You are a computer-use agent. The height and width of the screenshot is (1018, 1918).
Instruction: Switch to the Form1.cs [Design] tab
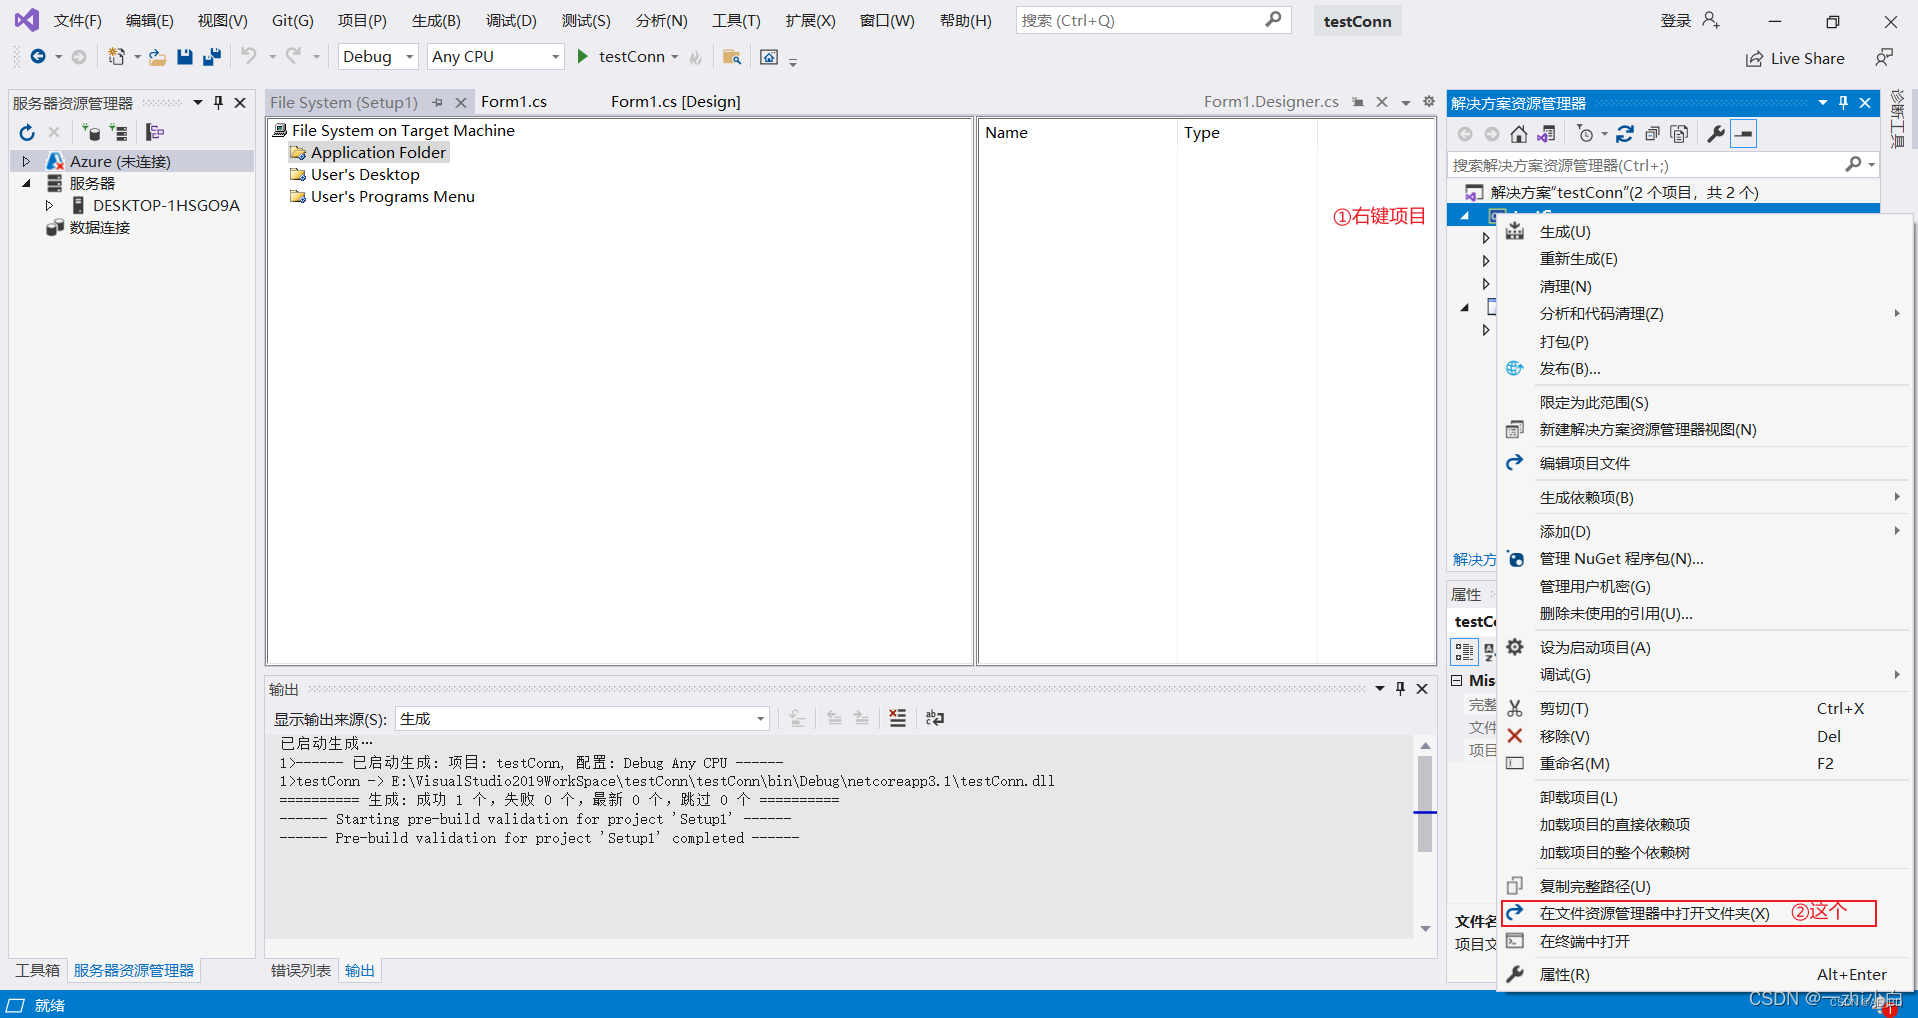click(x=676, y=101)
